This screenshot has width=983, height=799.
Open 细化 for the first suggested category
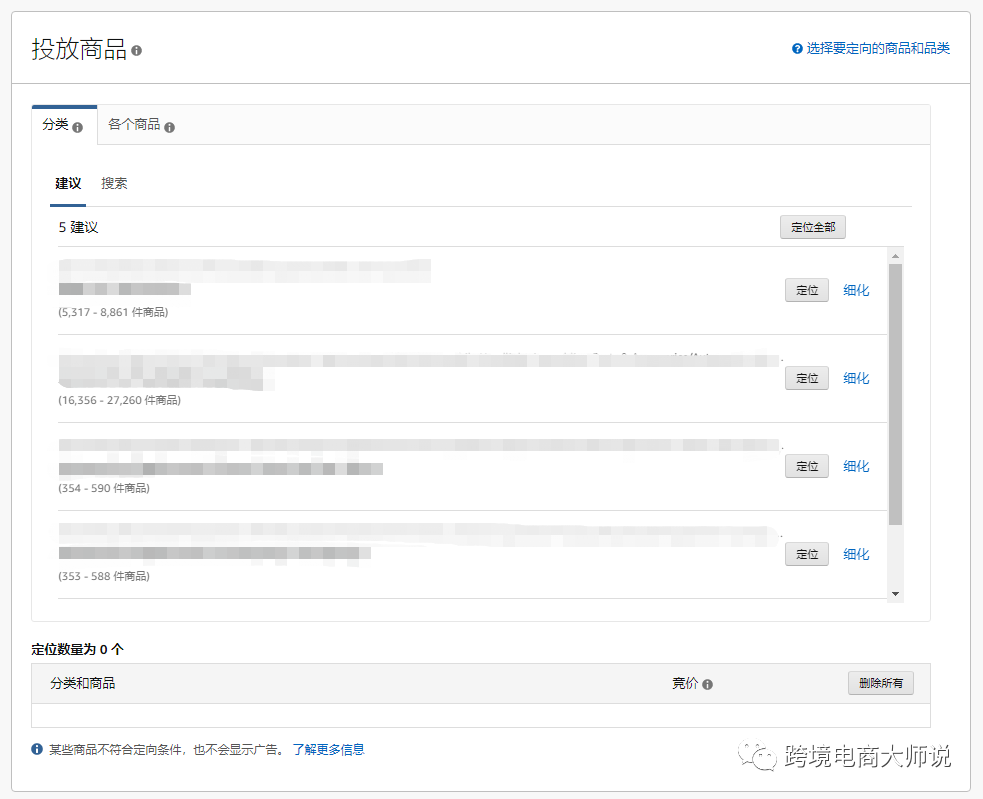click(x=856, y=290)
